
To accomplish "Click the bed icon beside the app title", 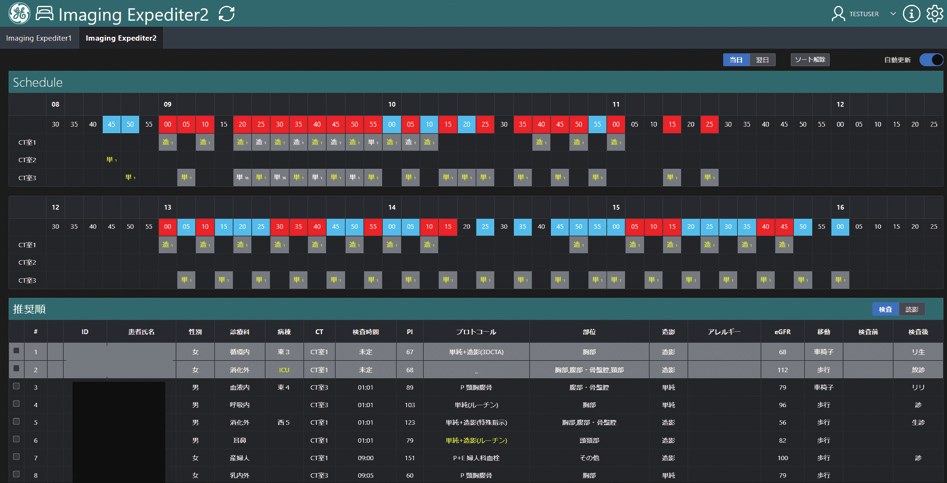I will click(x=45, y=14).
